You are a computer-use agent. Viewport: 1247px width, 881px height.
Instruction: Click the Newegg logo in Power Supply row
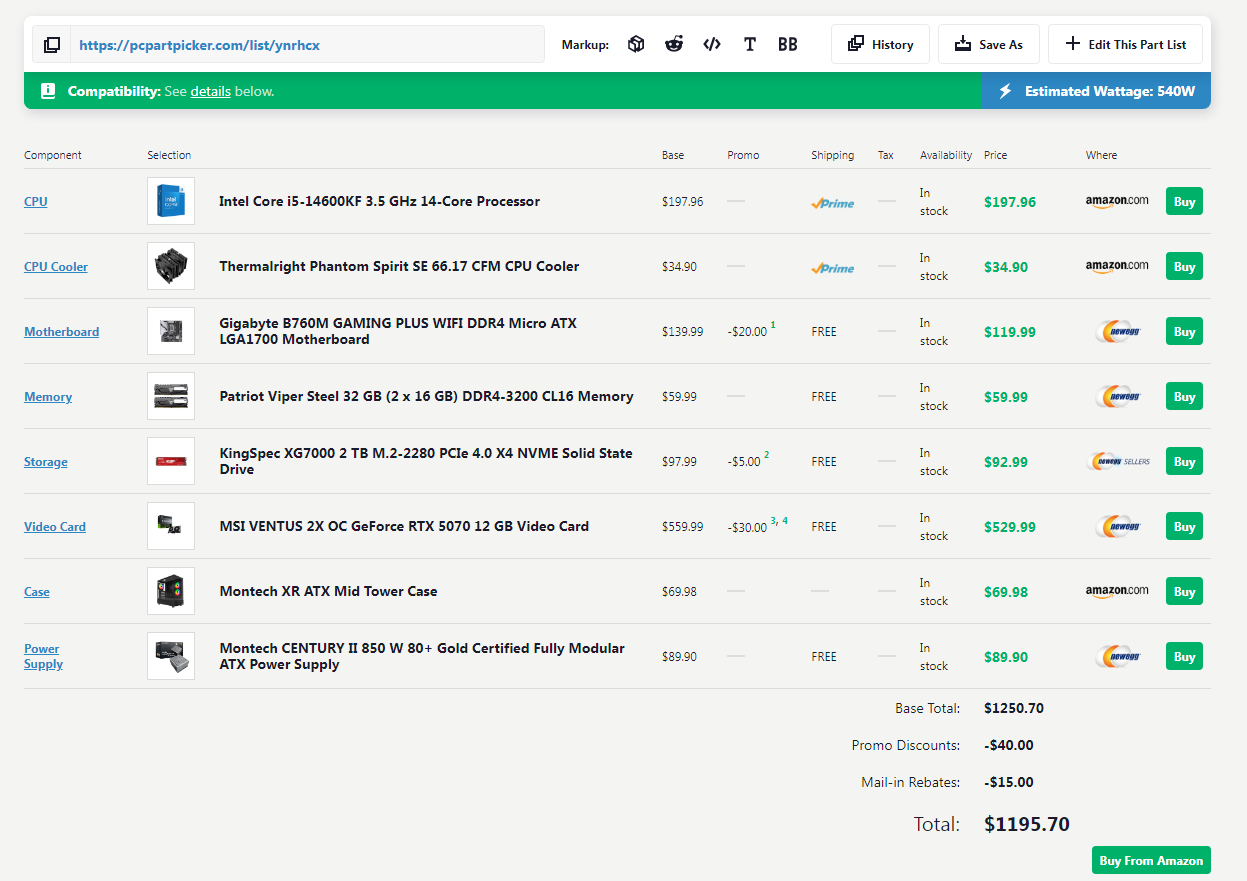pyautogui.click(x=1118, y=656)
